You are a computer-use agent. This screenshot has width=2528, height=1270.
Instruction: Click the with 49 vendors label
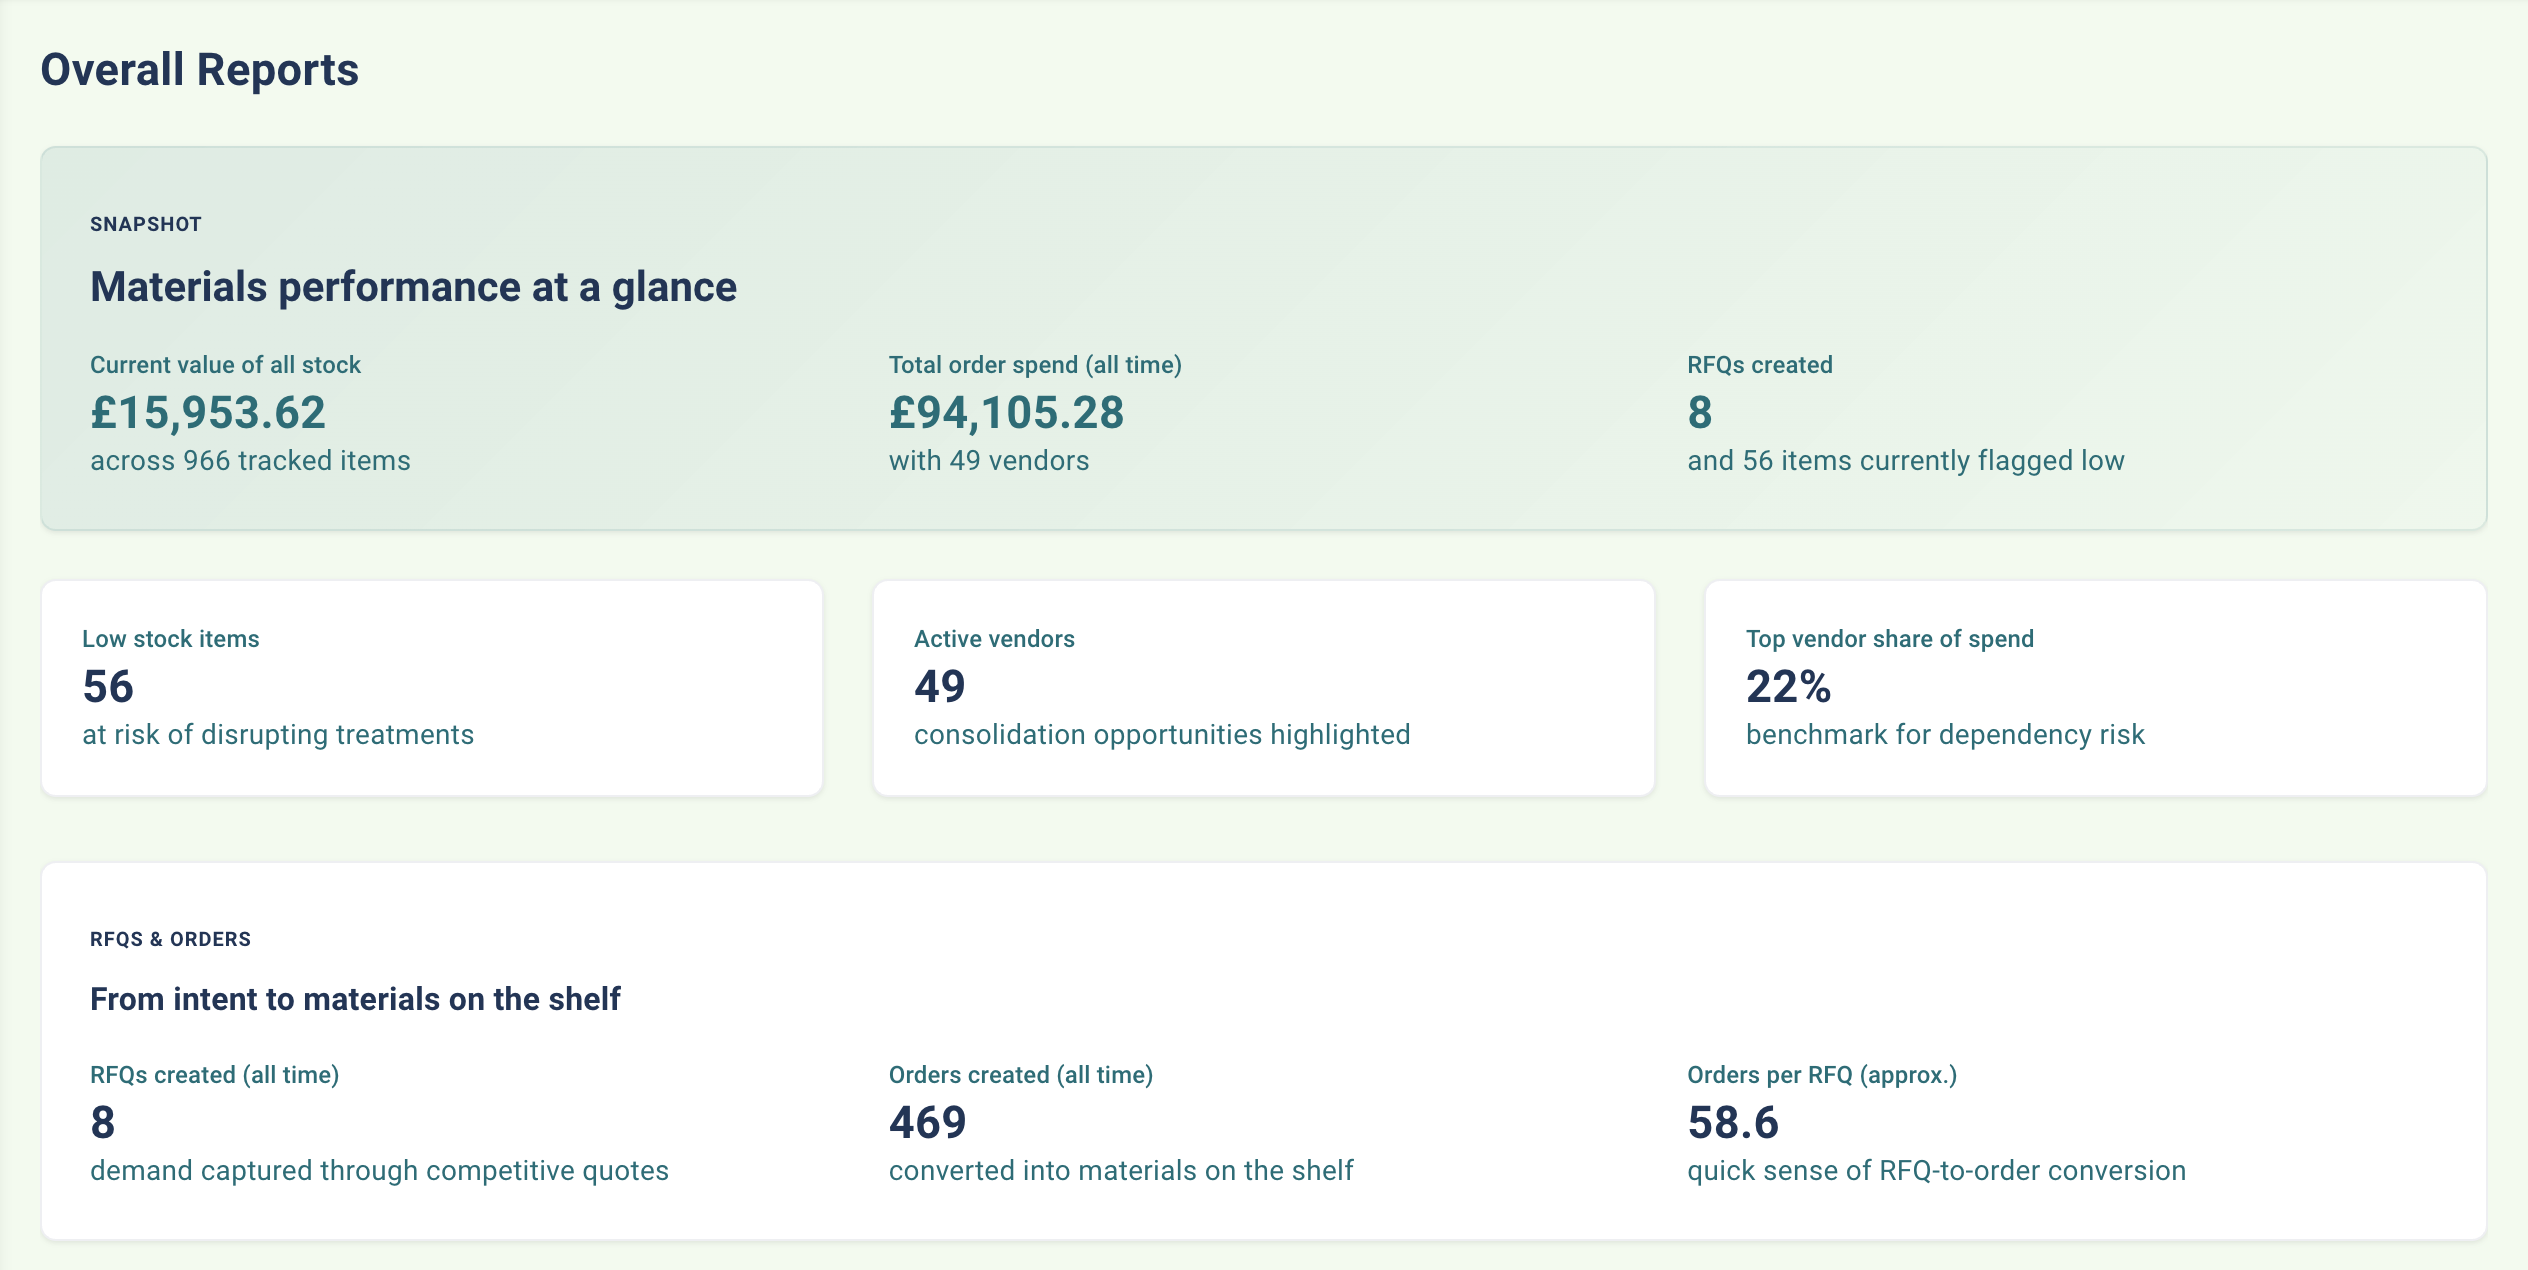[988, 461]
